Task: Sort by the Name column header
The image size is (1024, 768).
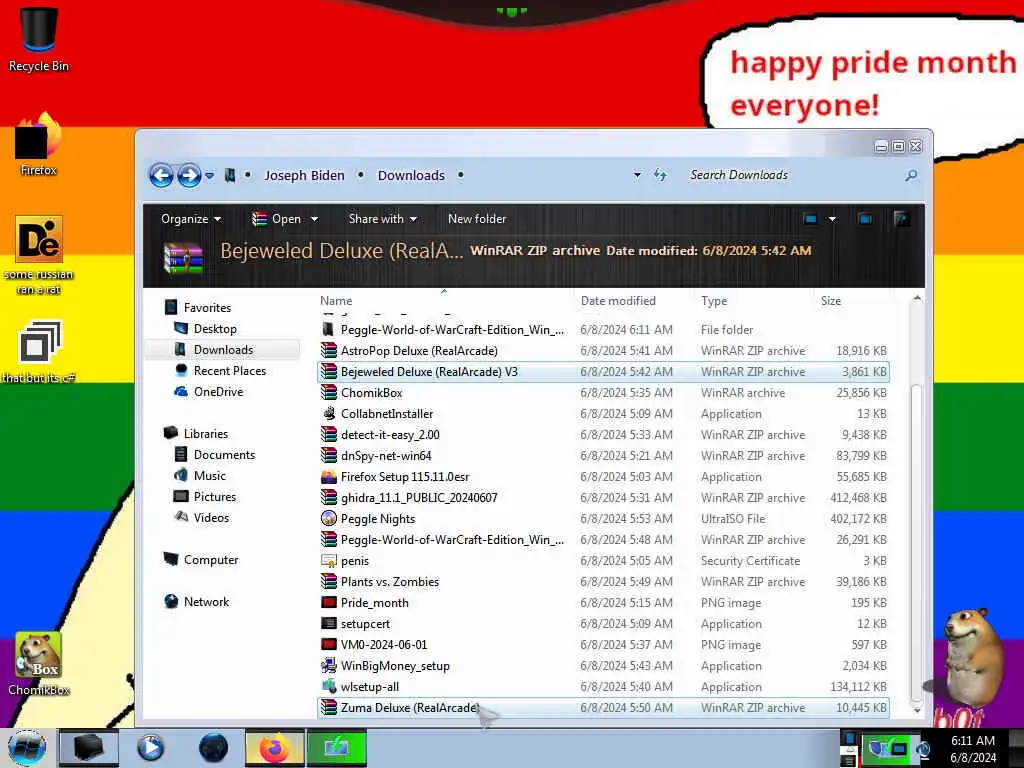Action: coord(336,301)
